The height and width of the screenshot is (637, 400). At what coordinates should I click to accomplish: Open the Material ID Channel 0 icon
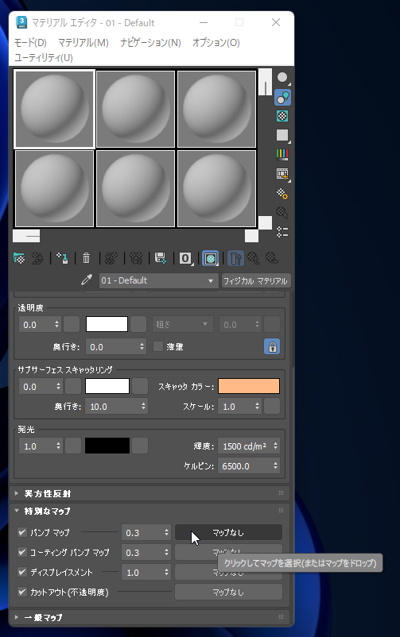(186, 258)
